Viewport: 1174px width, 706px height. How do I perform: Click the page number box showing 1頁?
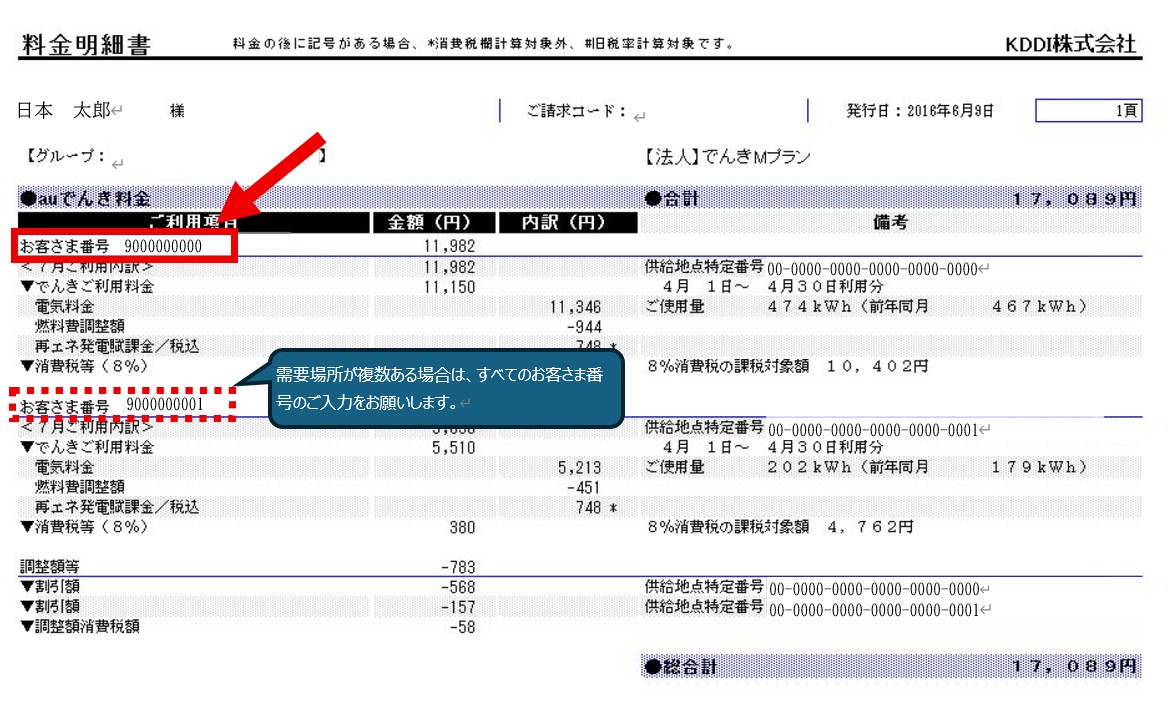click(1088, 111)
